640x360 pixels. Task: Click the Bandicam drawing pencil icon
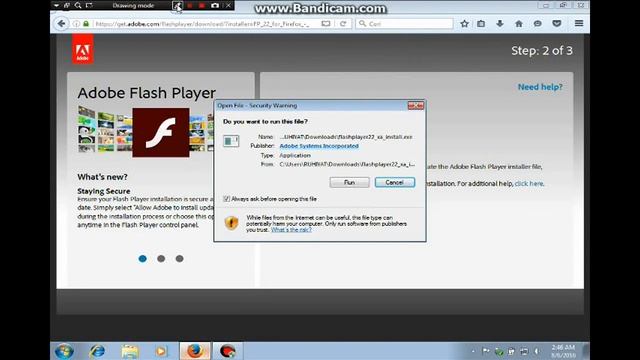click(177, 6)
